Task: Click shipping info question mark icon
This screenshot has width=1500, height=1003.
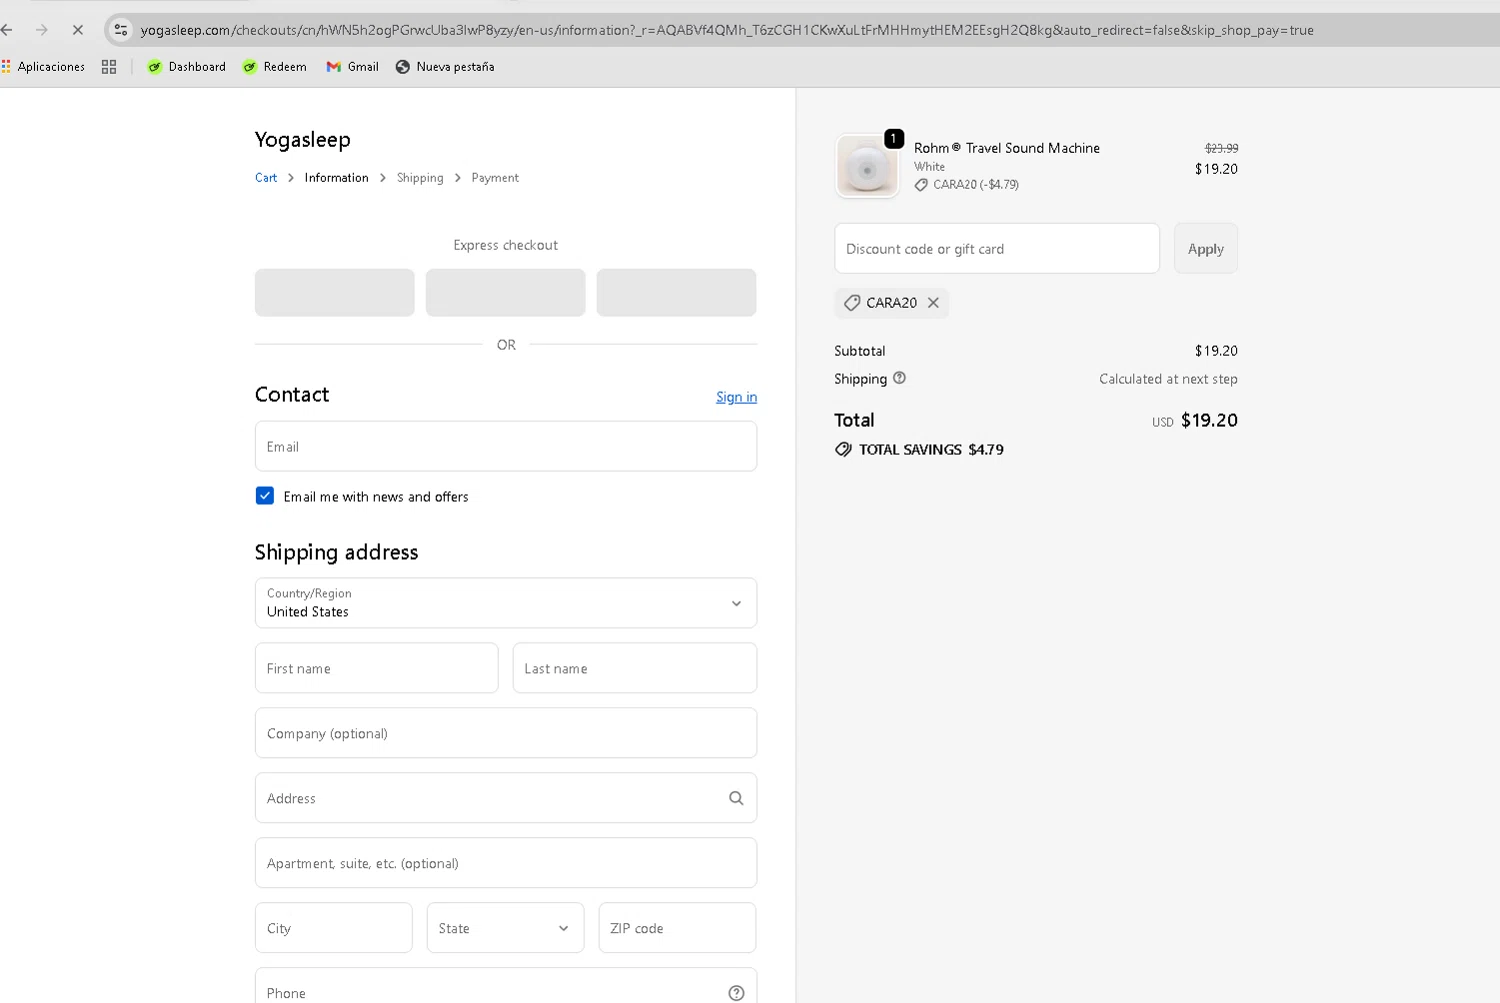Action: (899, 378)
